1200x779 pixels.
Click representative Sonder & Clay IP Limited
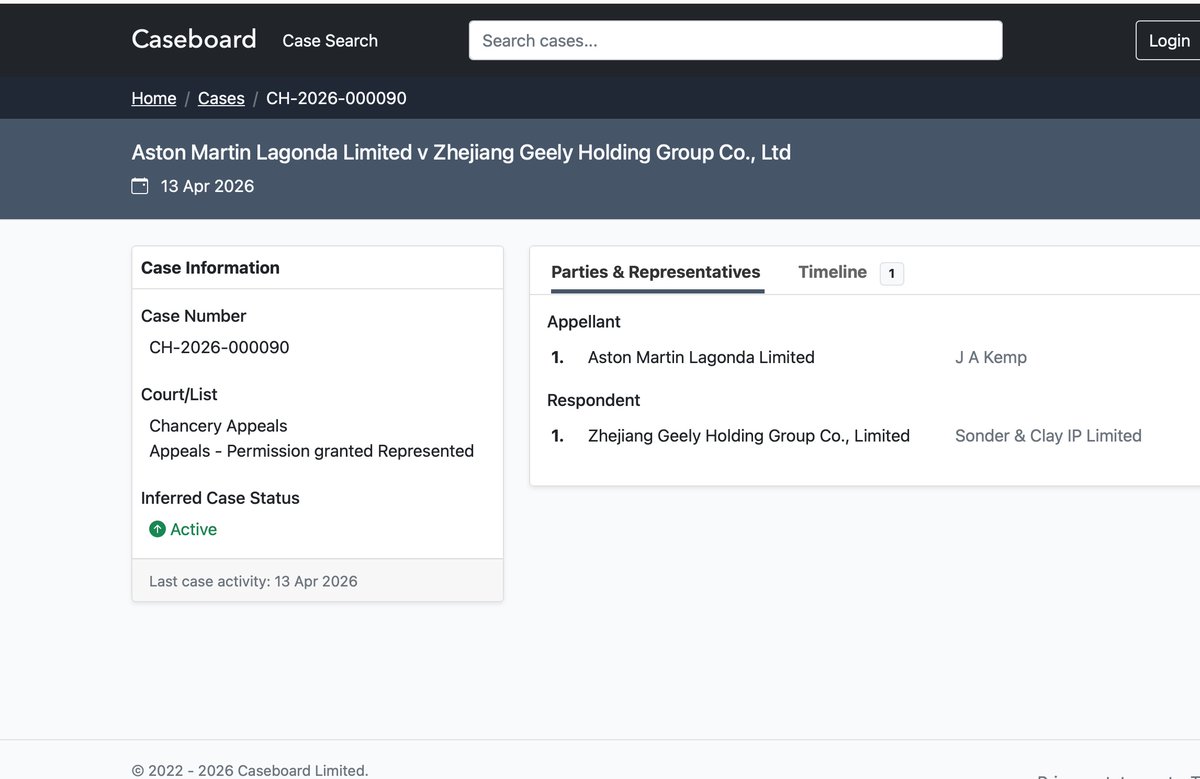tap(1048, 435)
